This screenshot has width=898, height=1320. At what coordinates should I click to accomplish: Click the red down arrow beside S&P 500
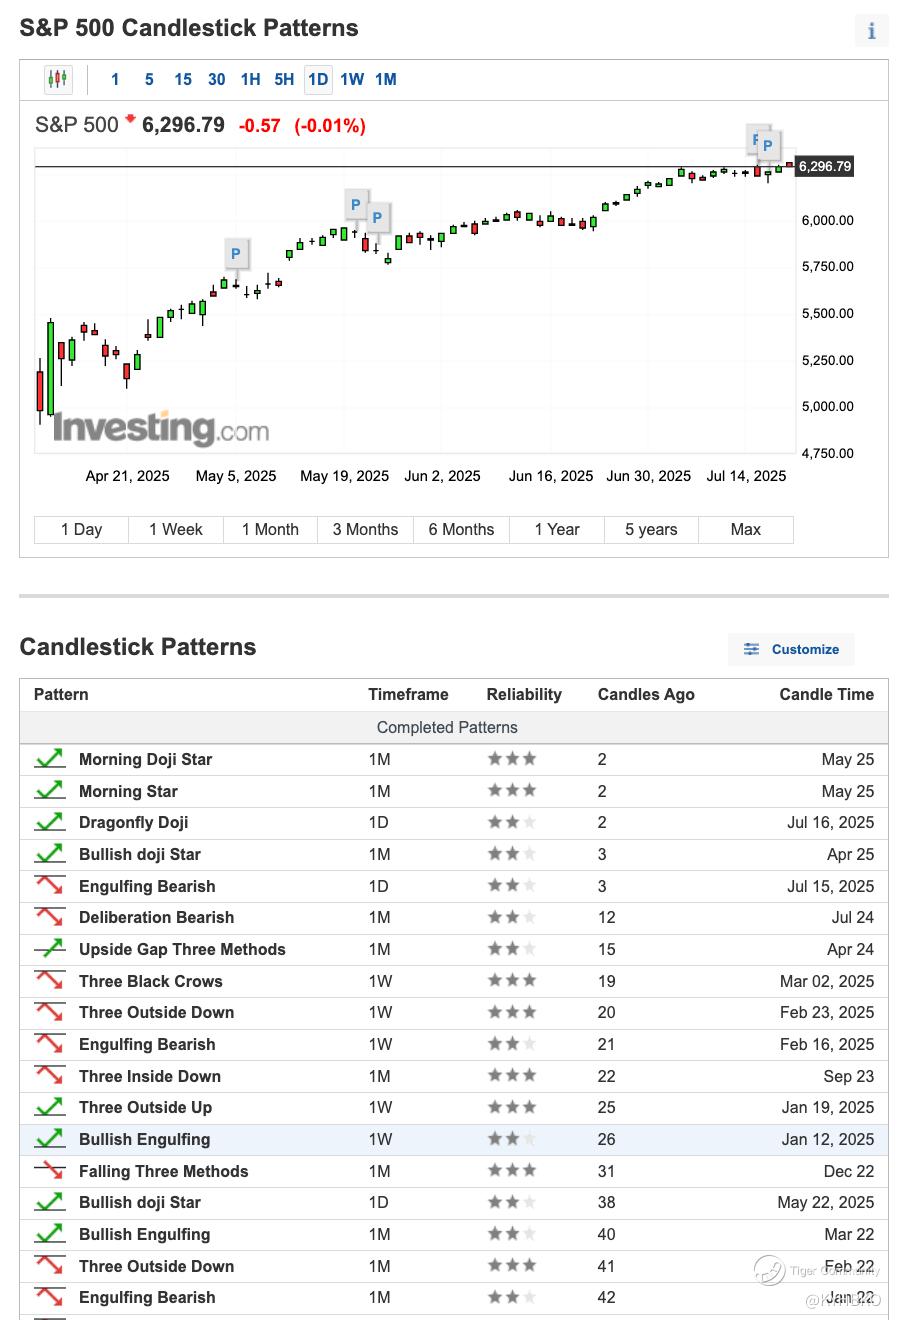(130, 120)
